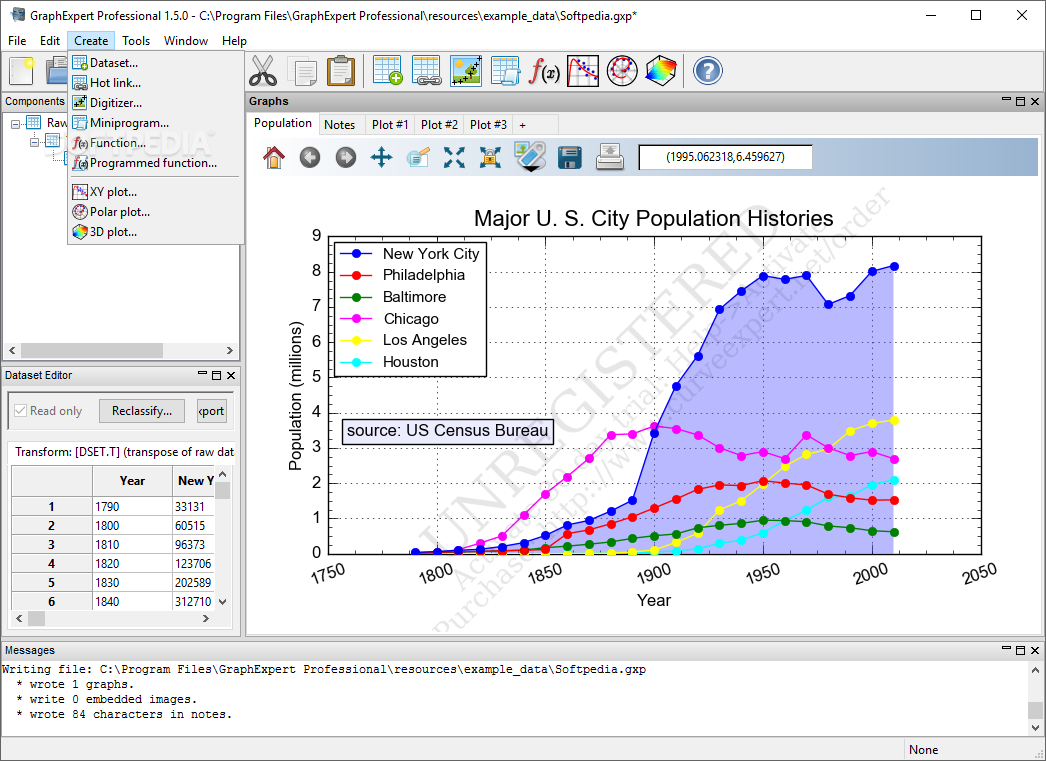Minimize the Graphs panel
Screen dimensions: 1046x761
click(x=1007, y=100)
